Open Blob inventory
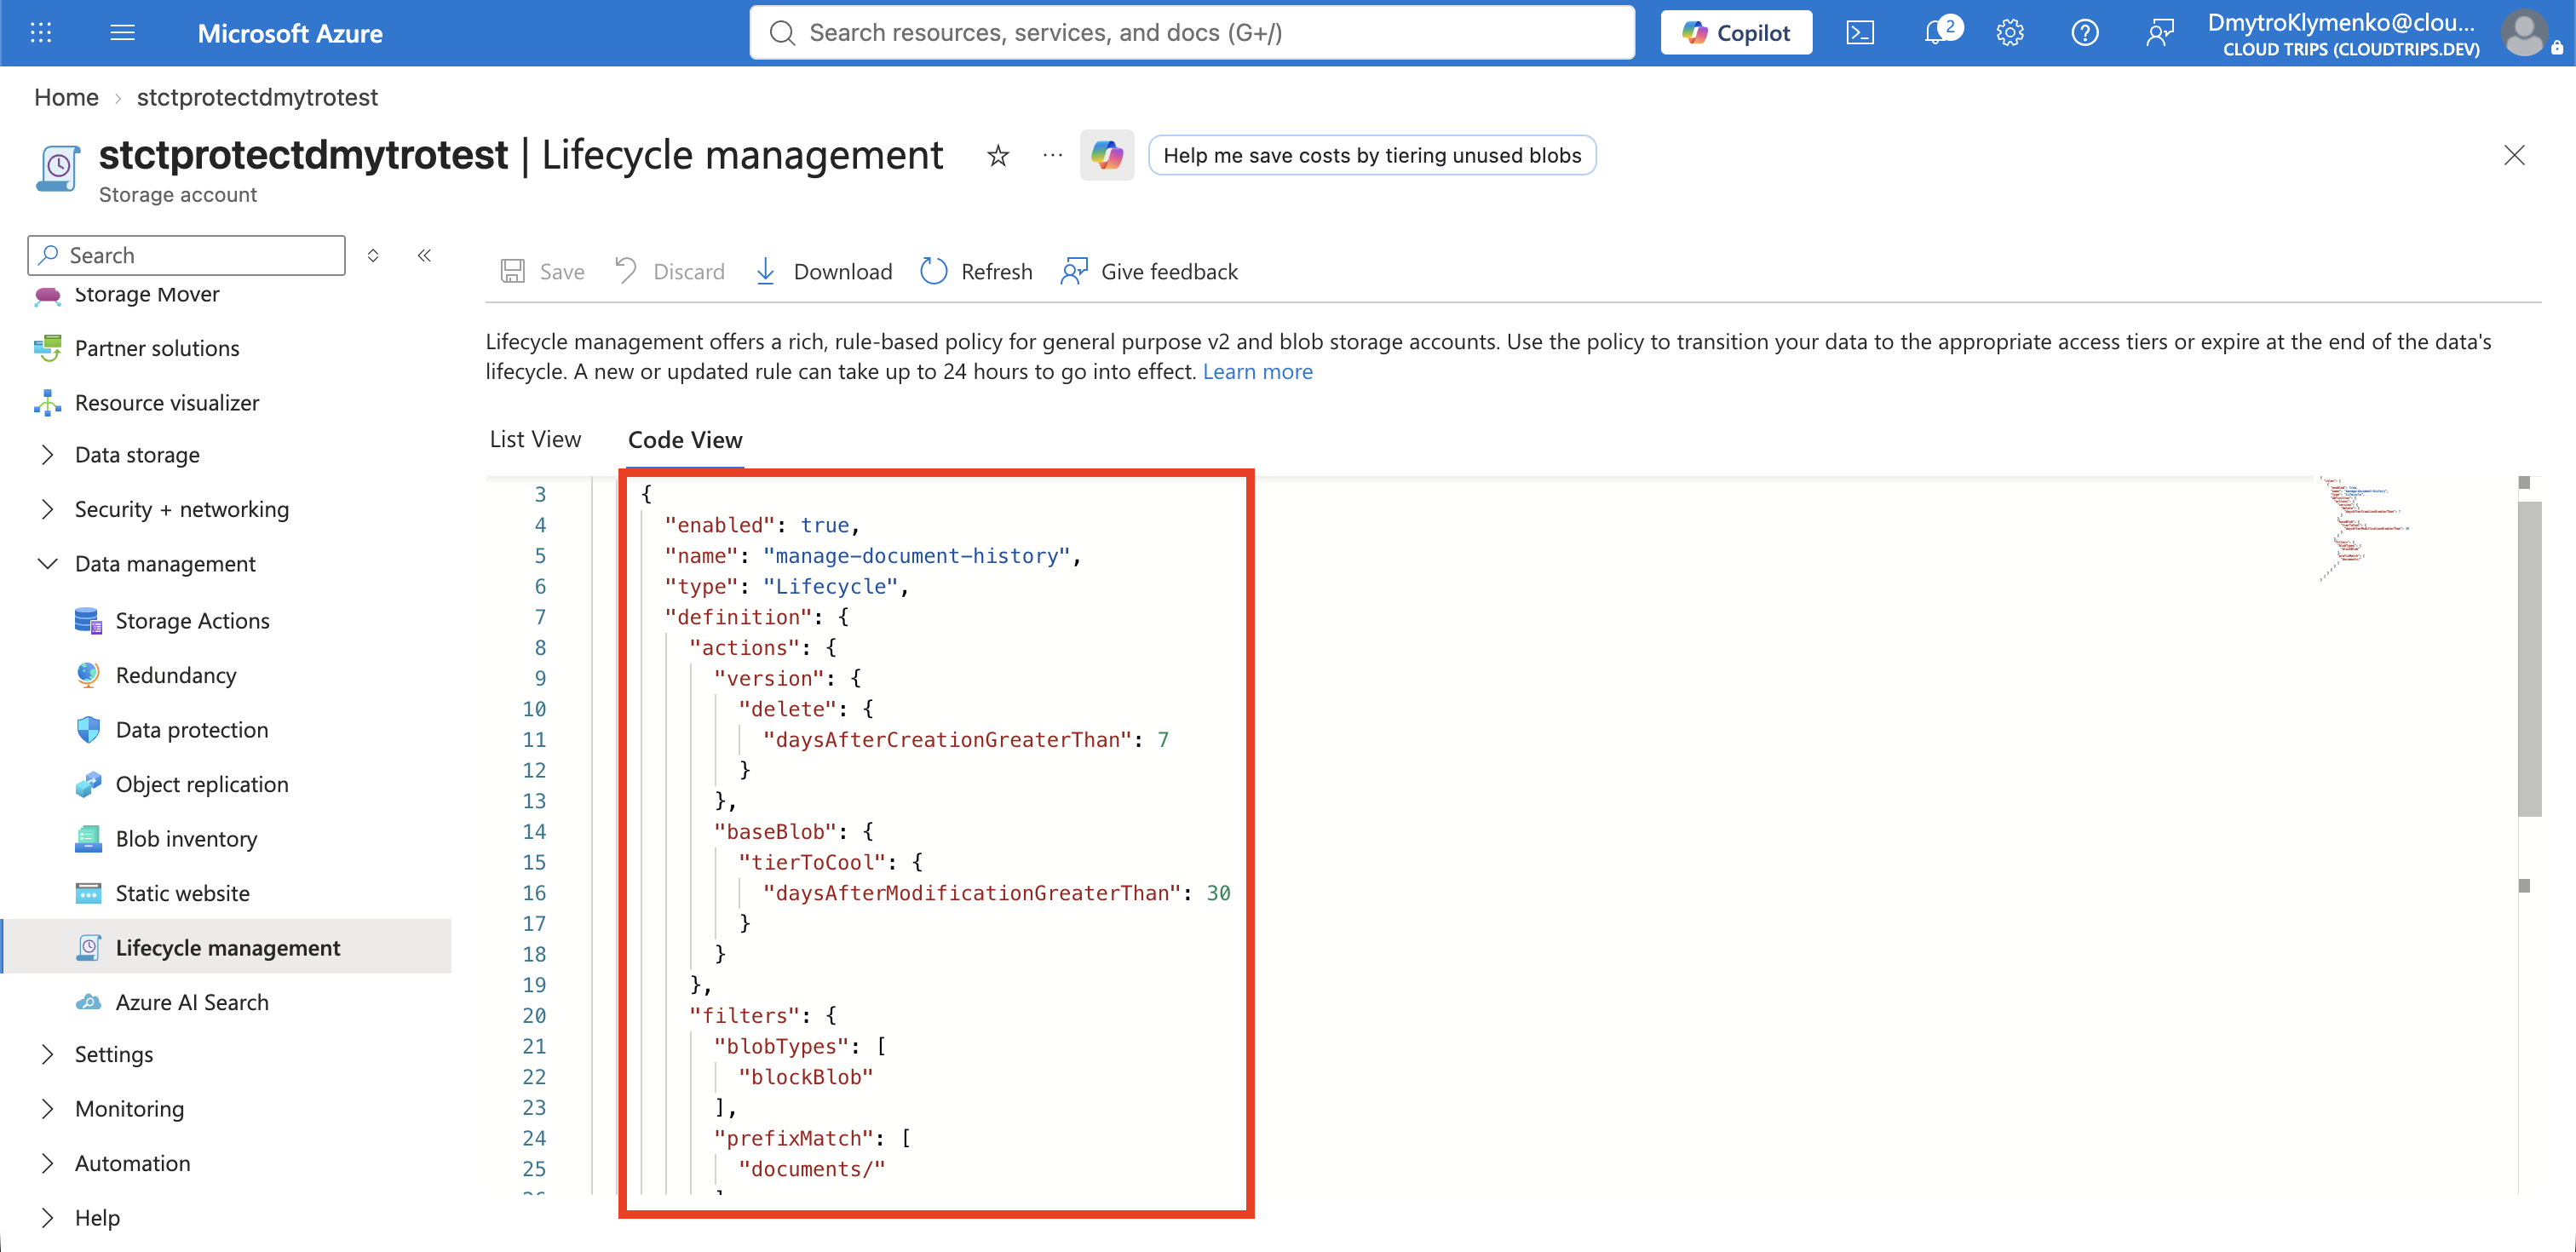2576x1252 pixels. click(x=186, y=838)
